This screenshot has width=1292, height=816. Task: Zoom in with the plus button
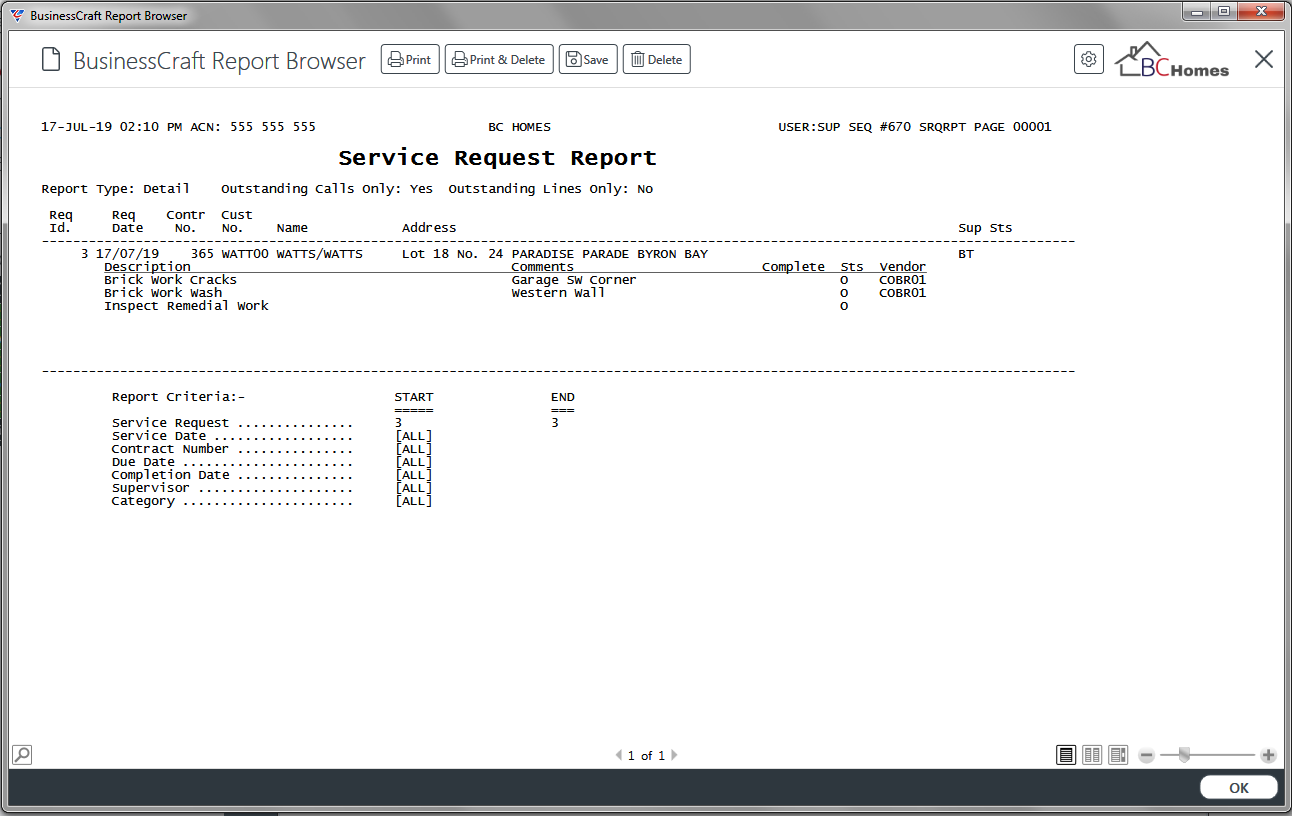click(1268, 756)
